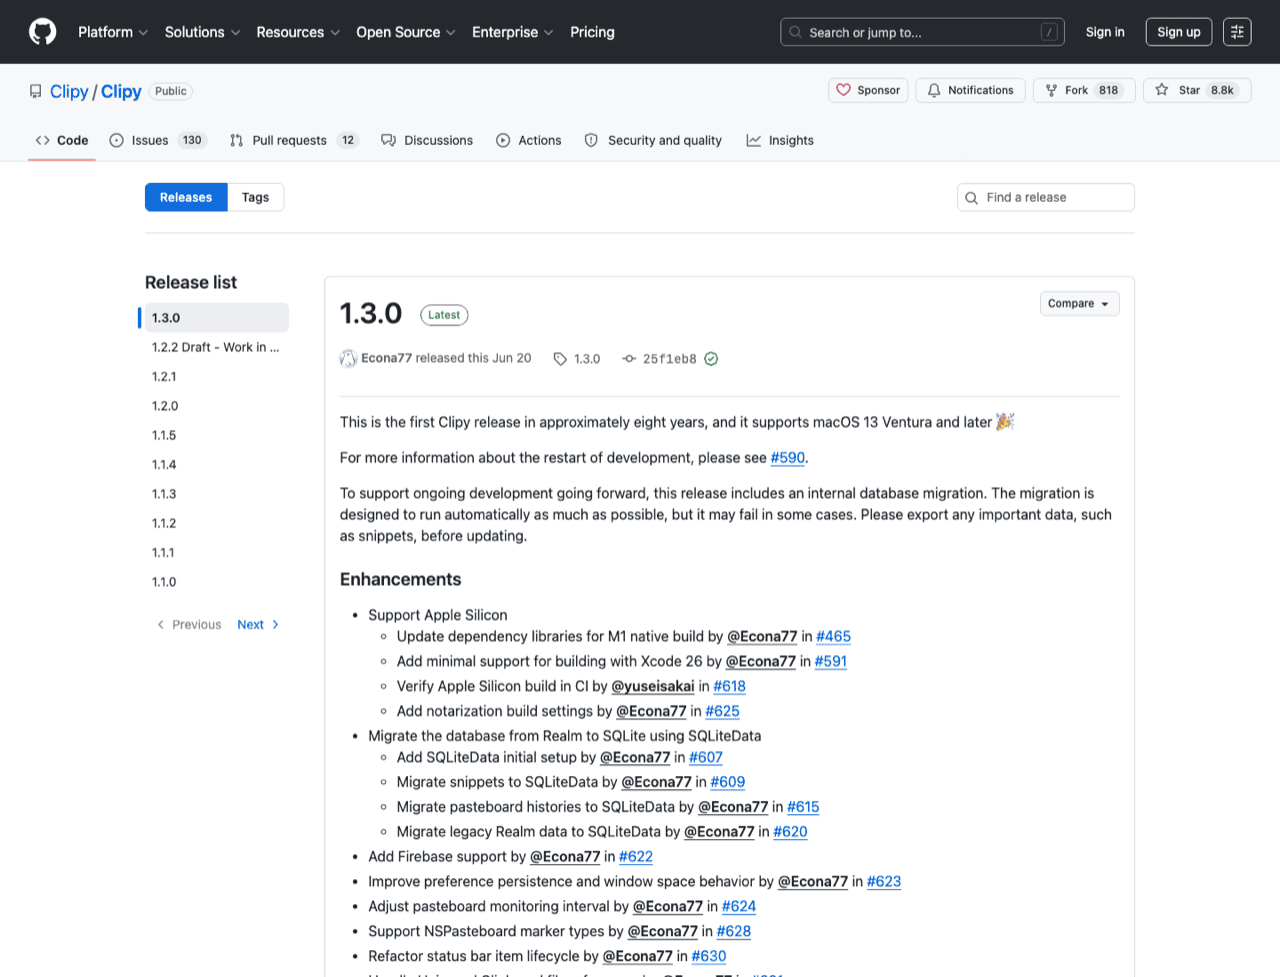The height and width of the screenshot is (977, 1280).
Task: Click the Notifications bell icon
Action: tap(934, 90)
